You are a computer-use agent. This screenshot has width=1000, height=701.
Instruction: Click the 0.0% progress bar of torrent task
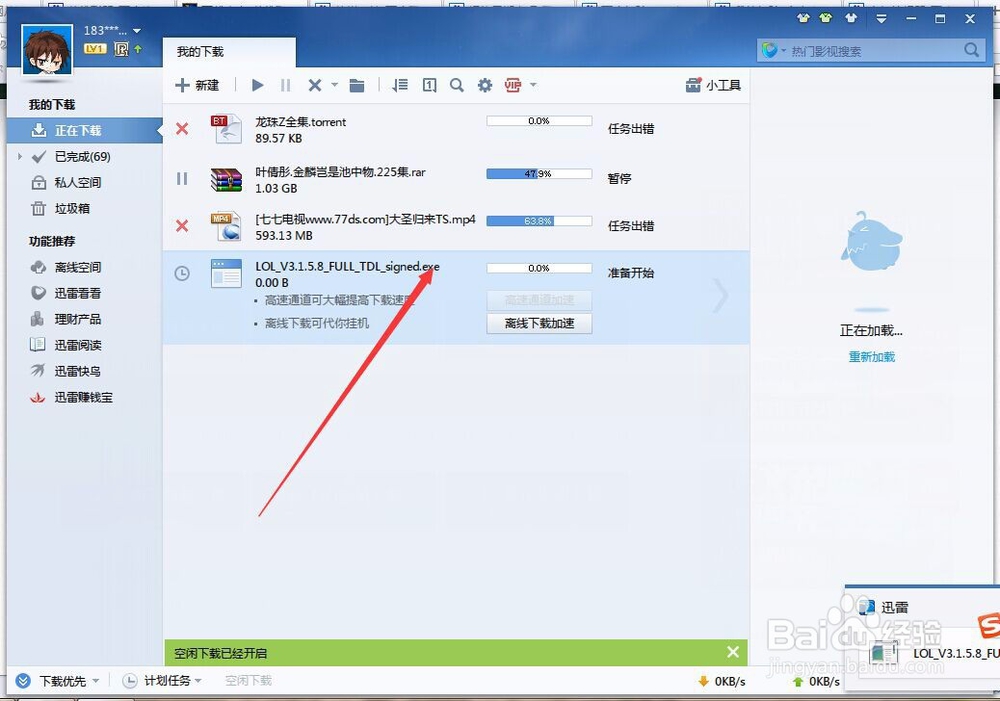539,121
